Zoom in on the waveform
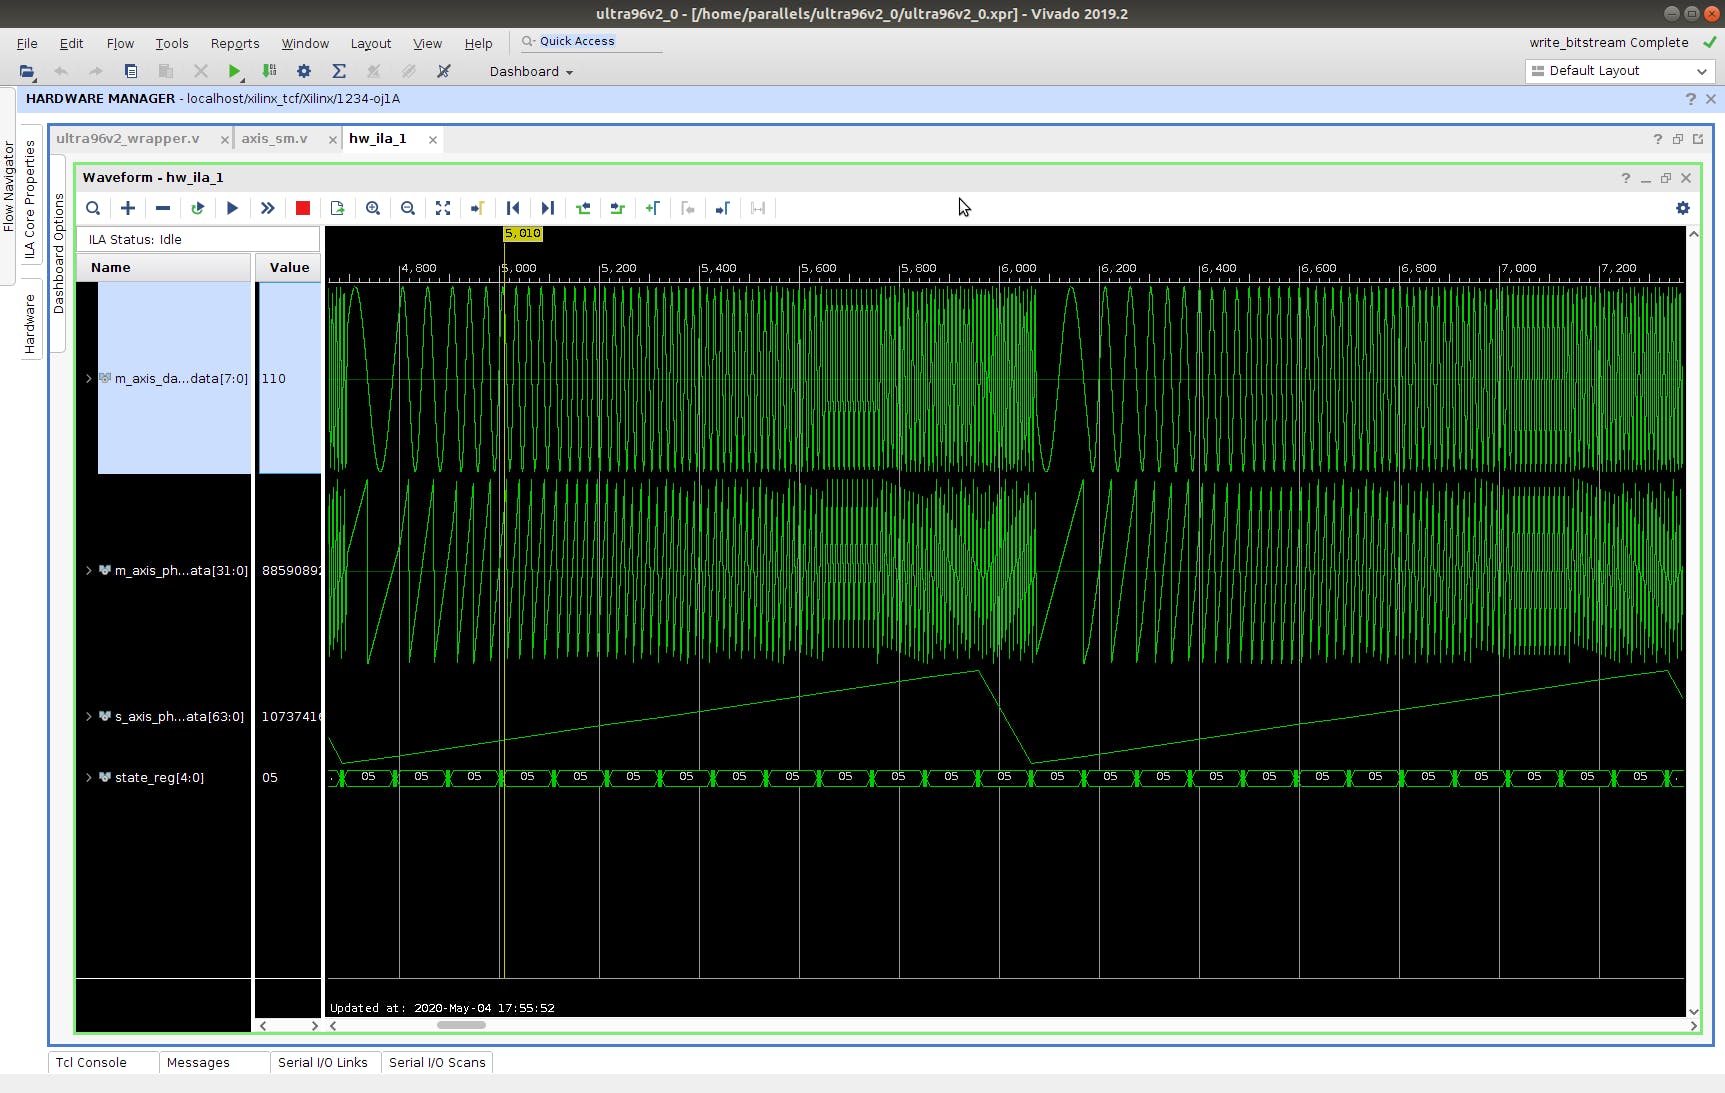 (373, 208)
